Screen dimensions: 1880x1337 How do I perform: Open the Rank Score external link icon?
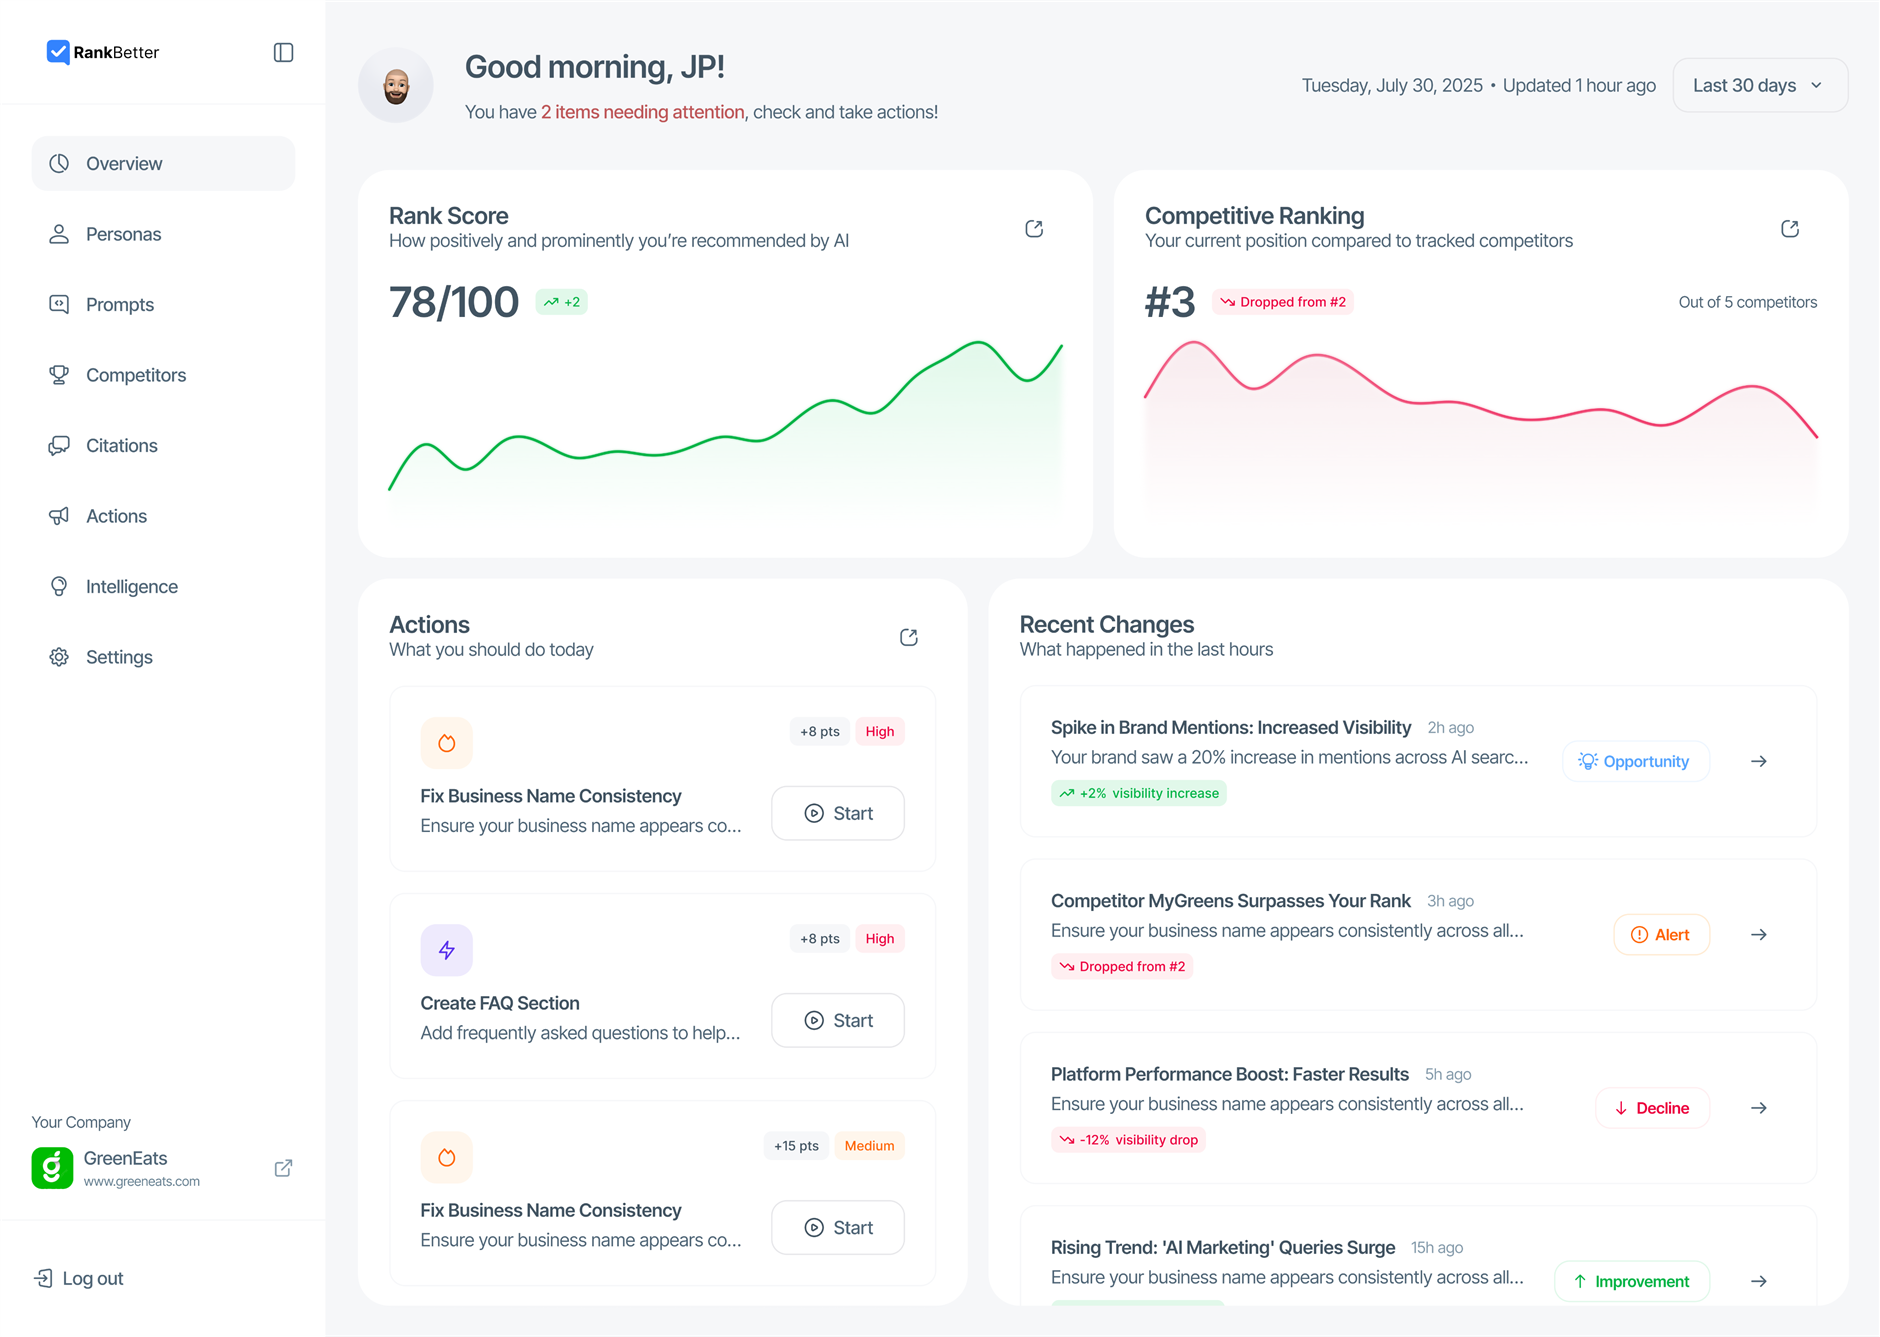[1034, 228]
